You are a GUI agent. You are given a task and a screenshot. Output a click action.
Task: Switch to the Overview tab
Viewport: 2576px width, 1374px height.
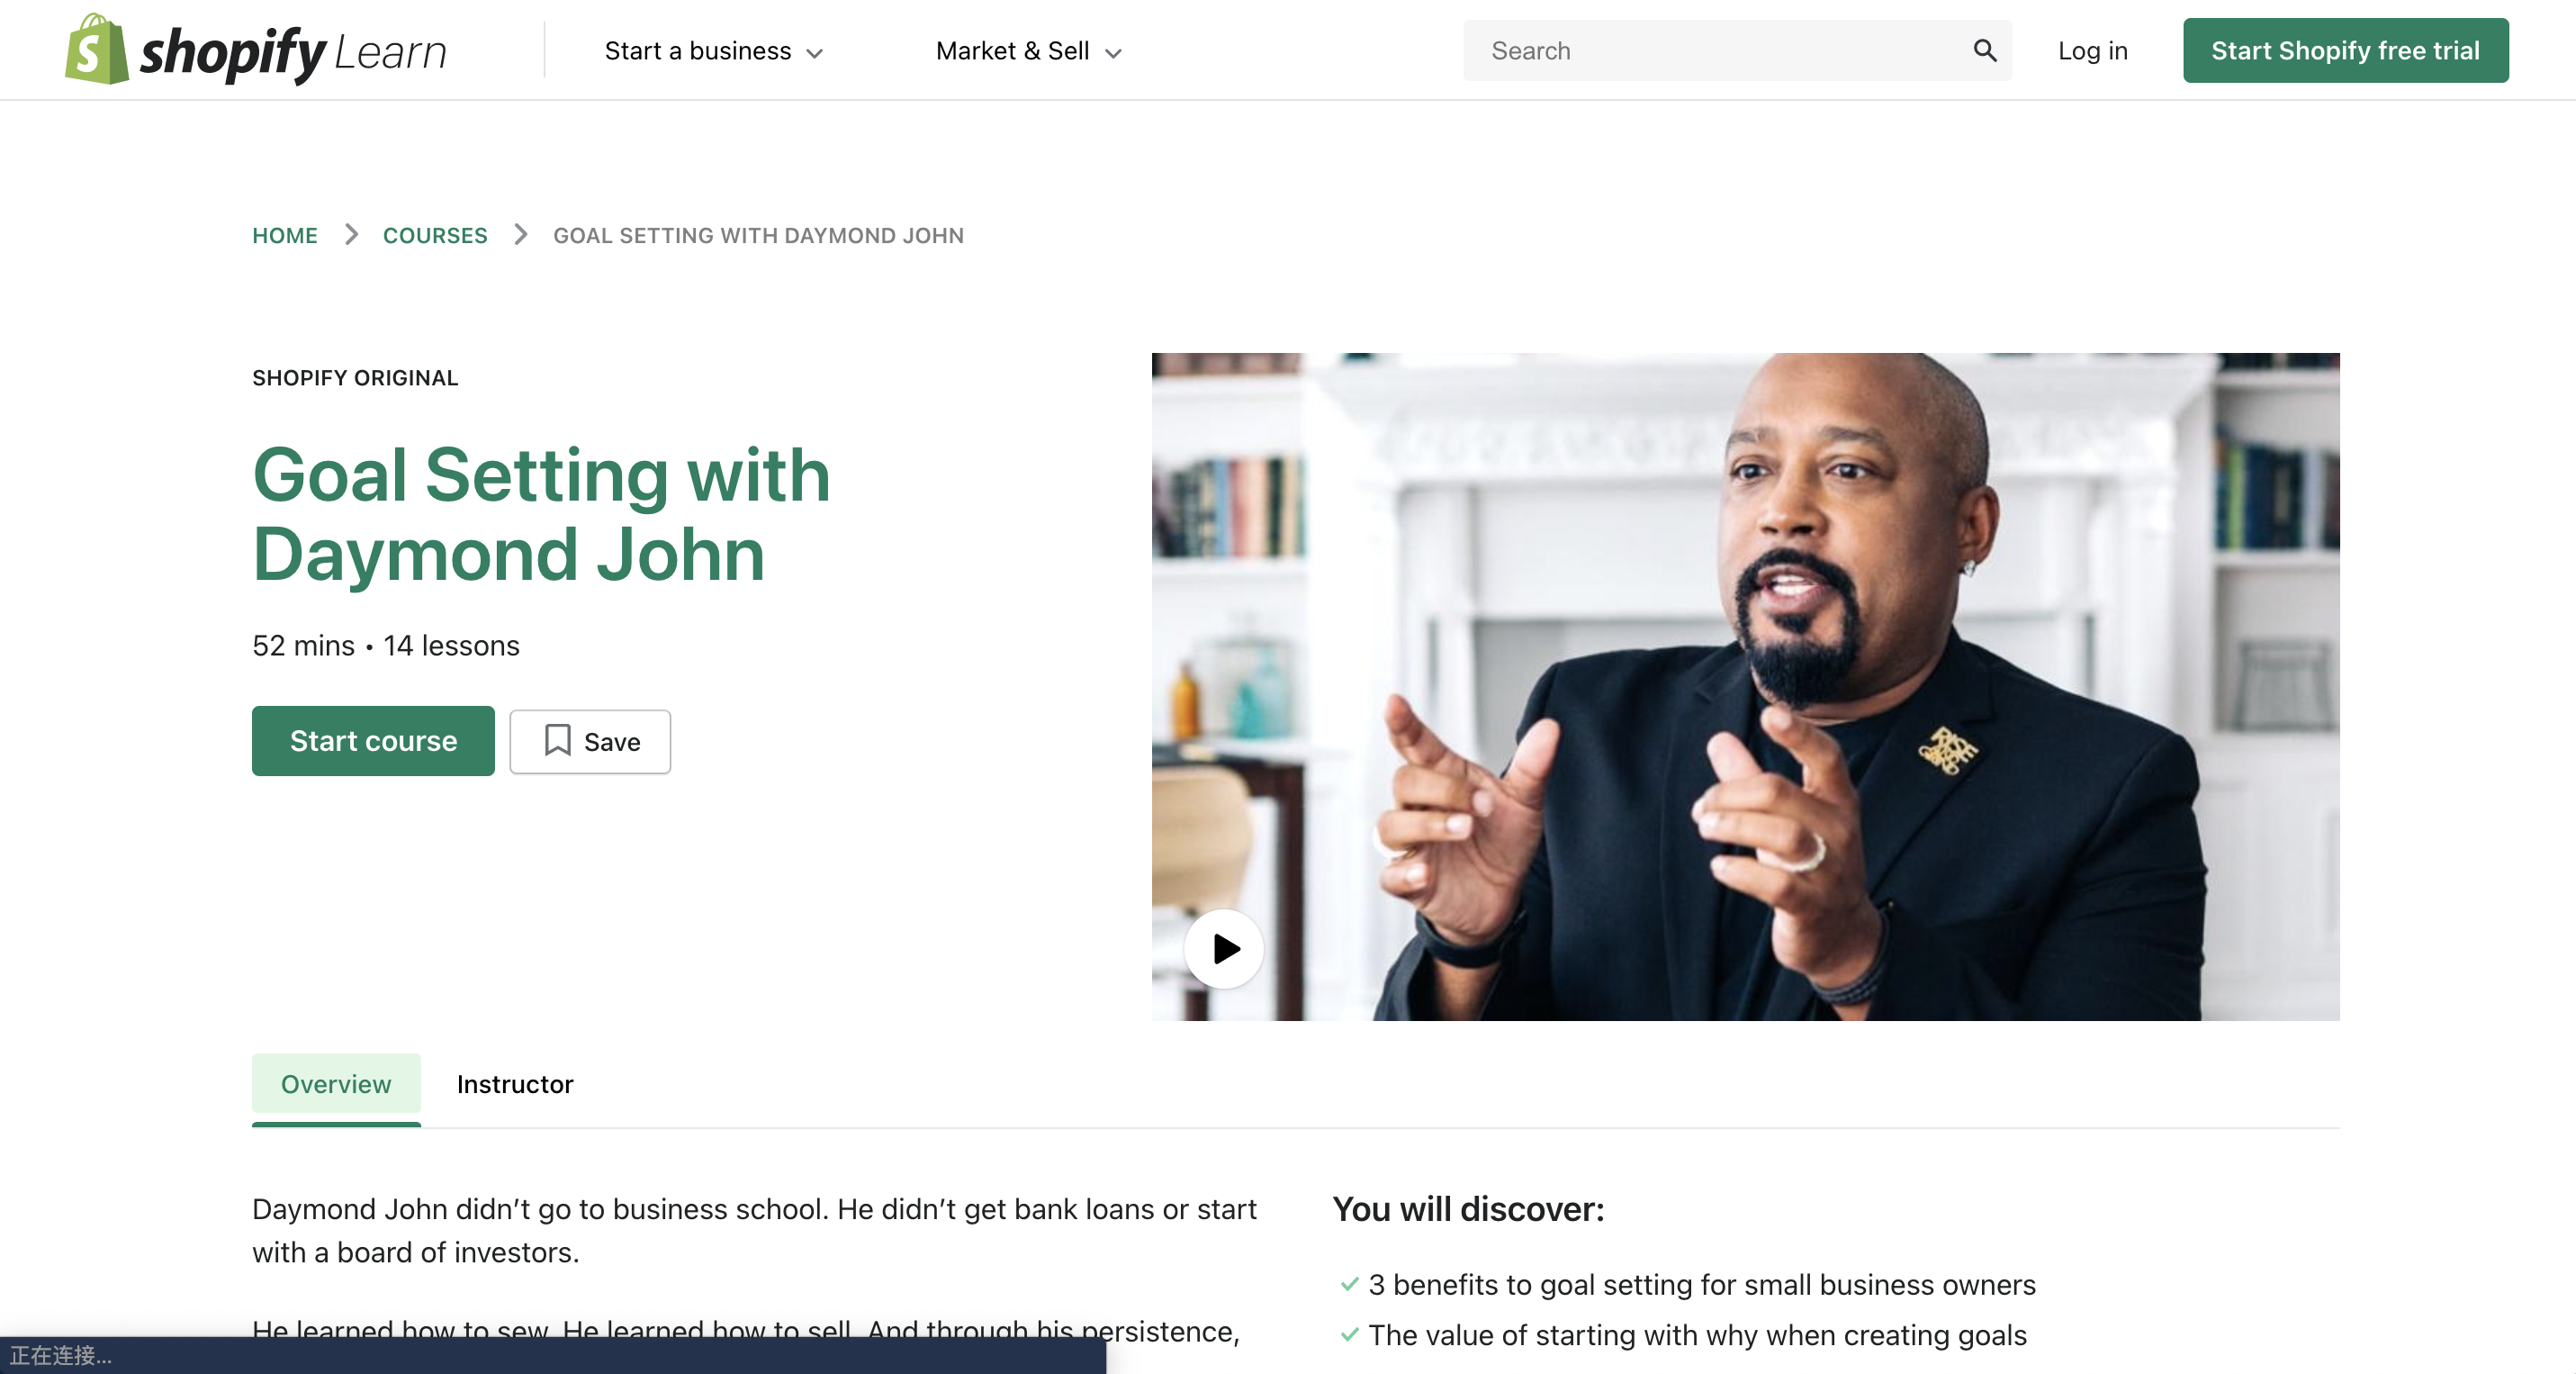(x=336, y=1084)
